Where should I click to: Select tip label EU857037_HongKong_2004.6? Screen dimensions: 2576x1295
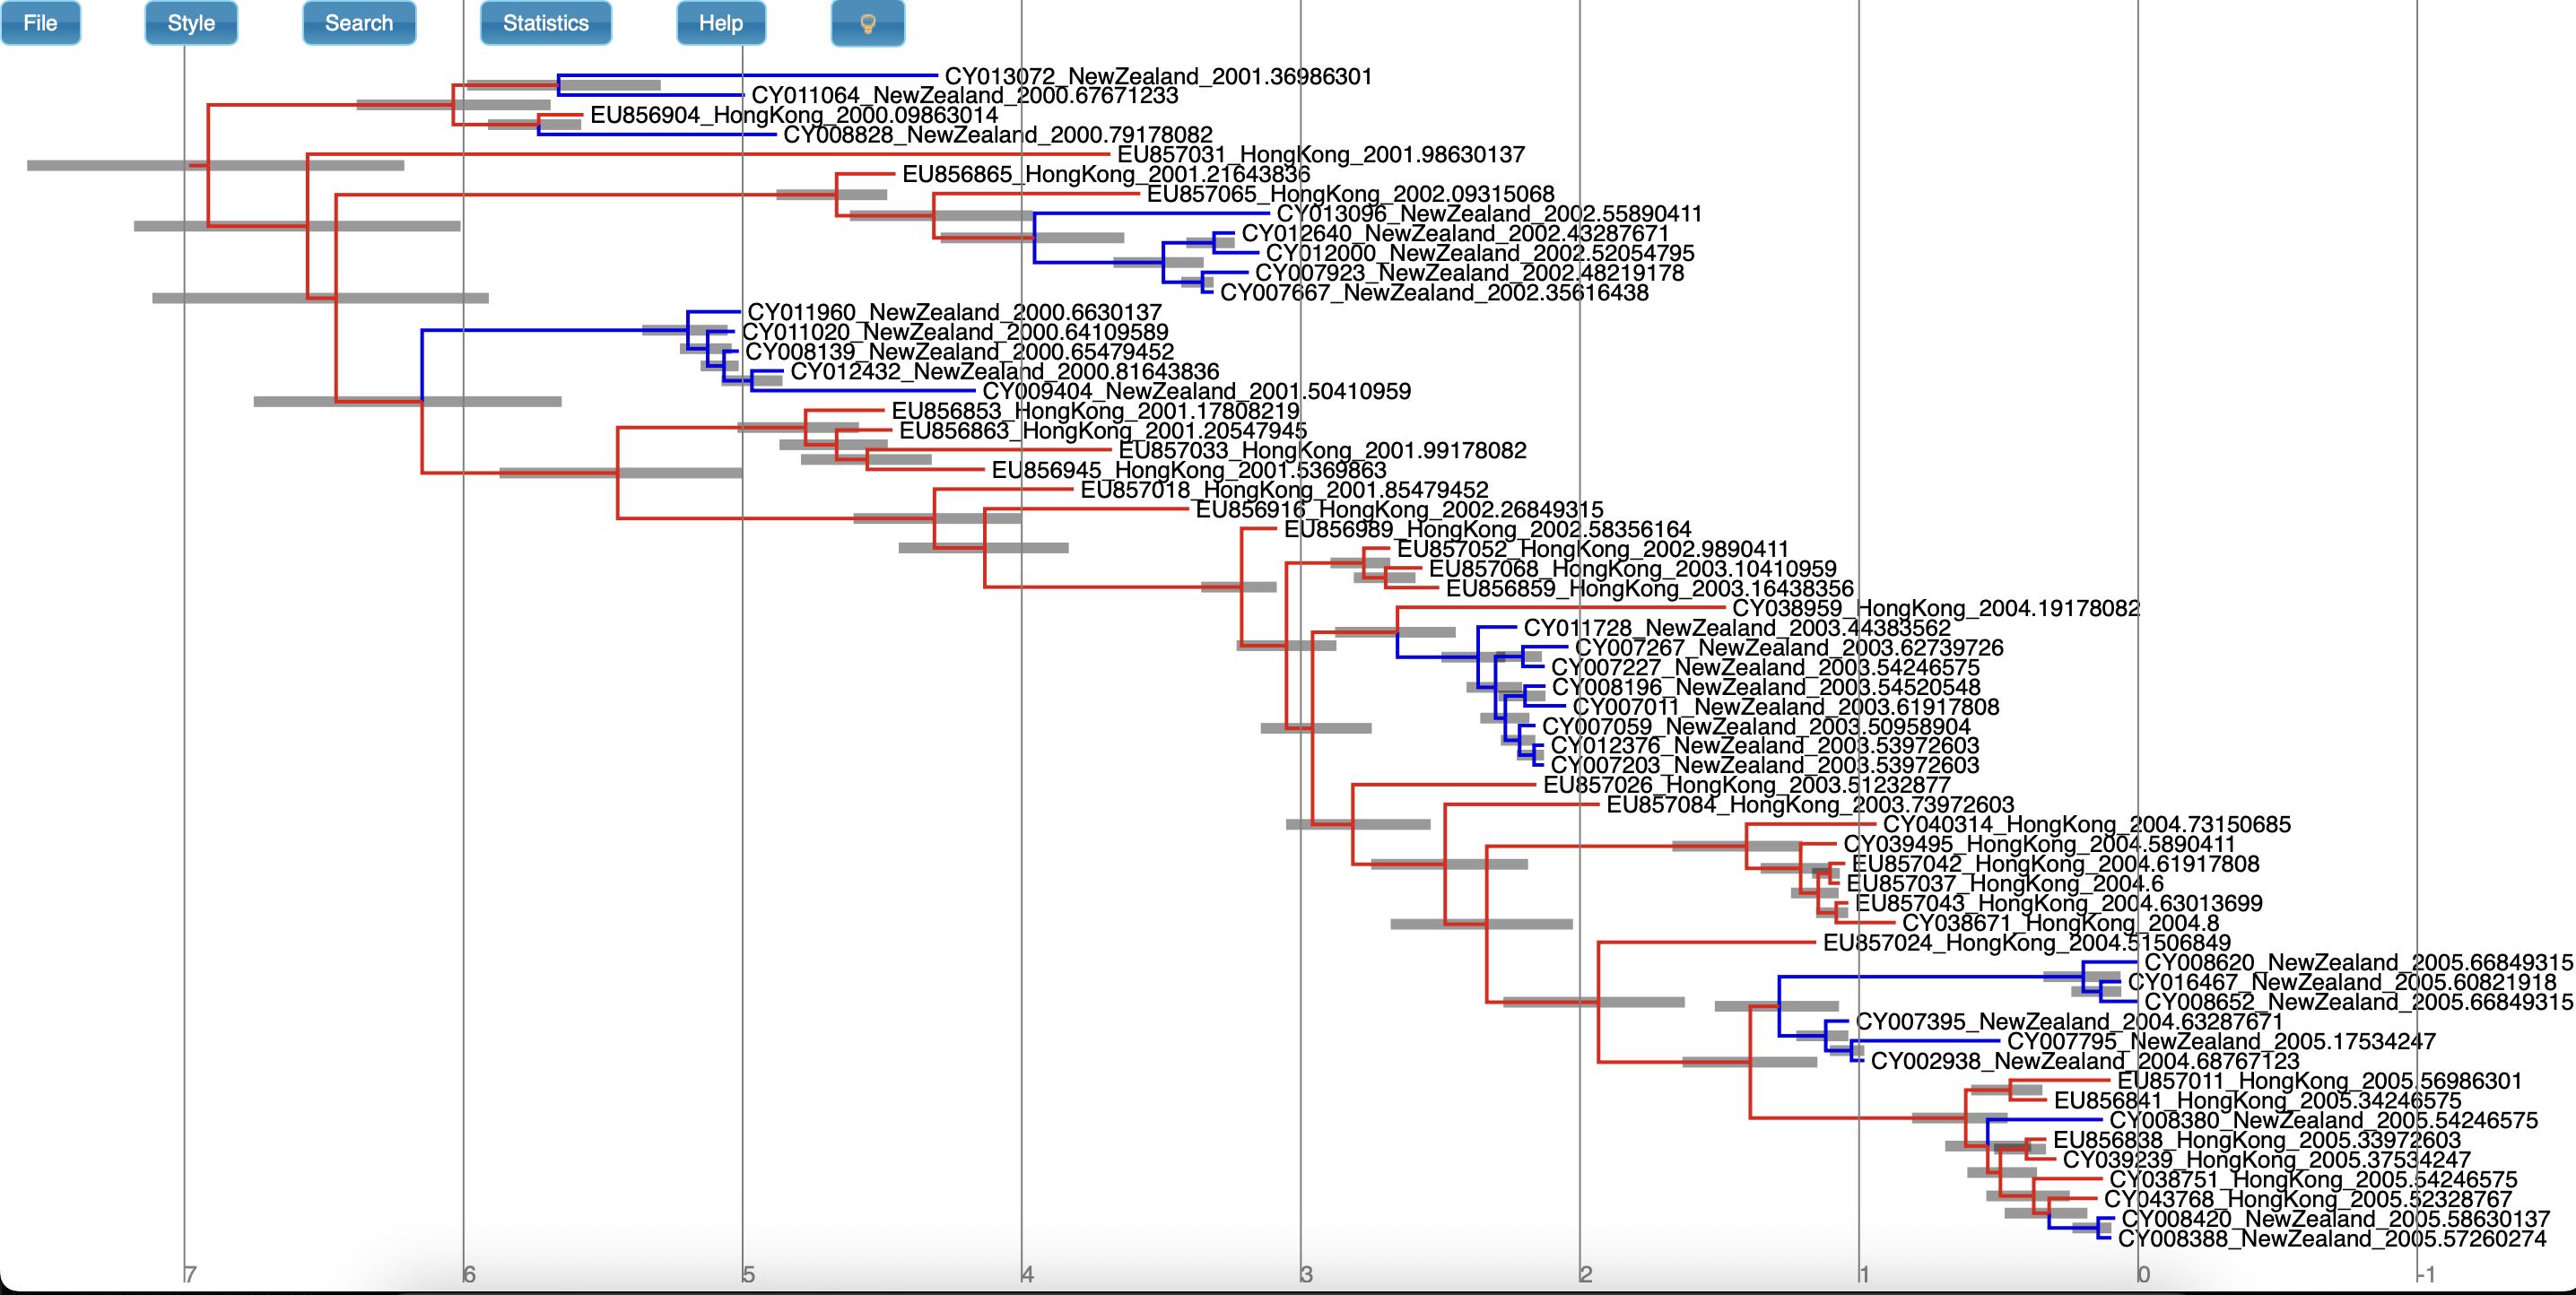[2005, 884]
